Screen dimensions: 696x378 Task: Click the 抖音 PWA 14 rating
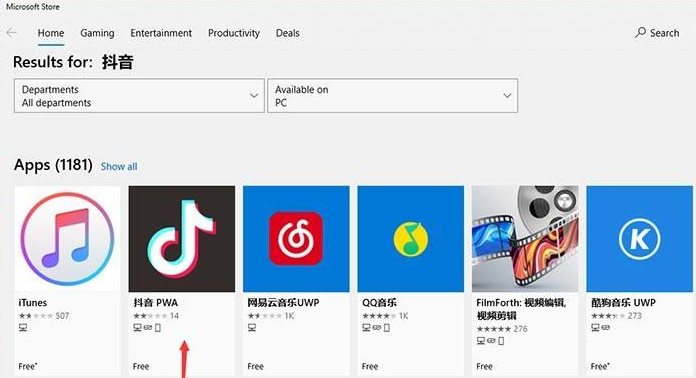156,316
